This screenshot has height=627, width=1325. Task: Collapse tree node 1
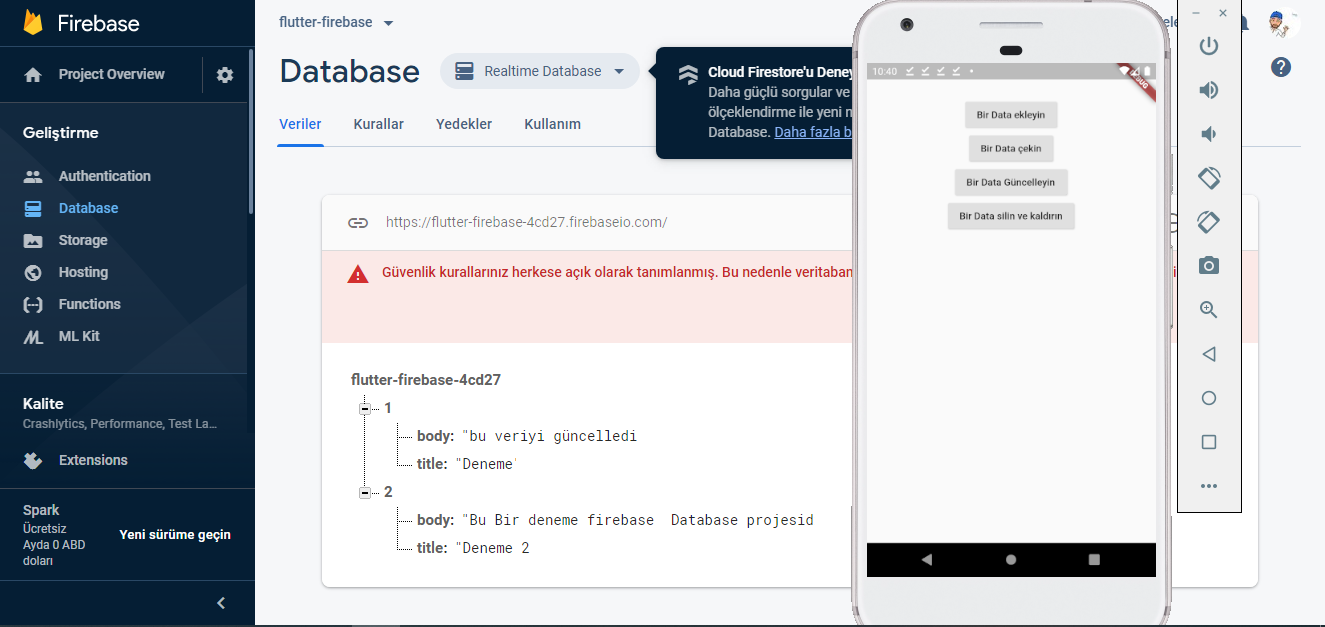[365, 408]
